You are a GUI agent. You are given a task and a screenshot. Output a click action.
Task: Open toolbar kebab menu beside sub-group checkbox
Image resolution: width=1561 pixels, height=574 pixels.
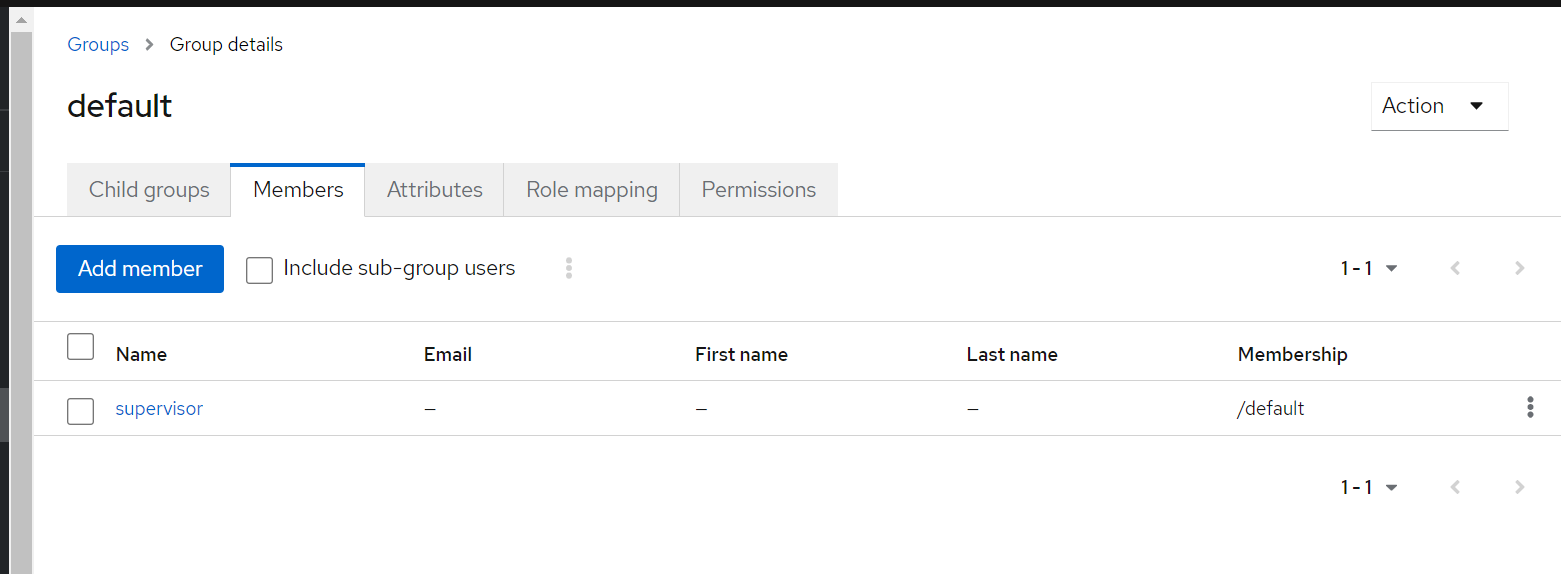(x=568, y=268)
